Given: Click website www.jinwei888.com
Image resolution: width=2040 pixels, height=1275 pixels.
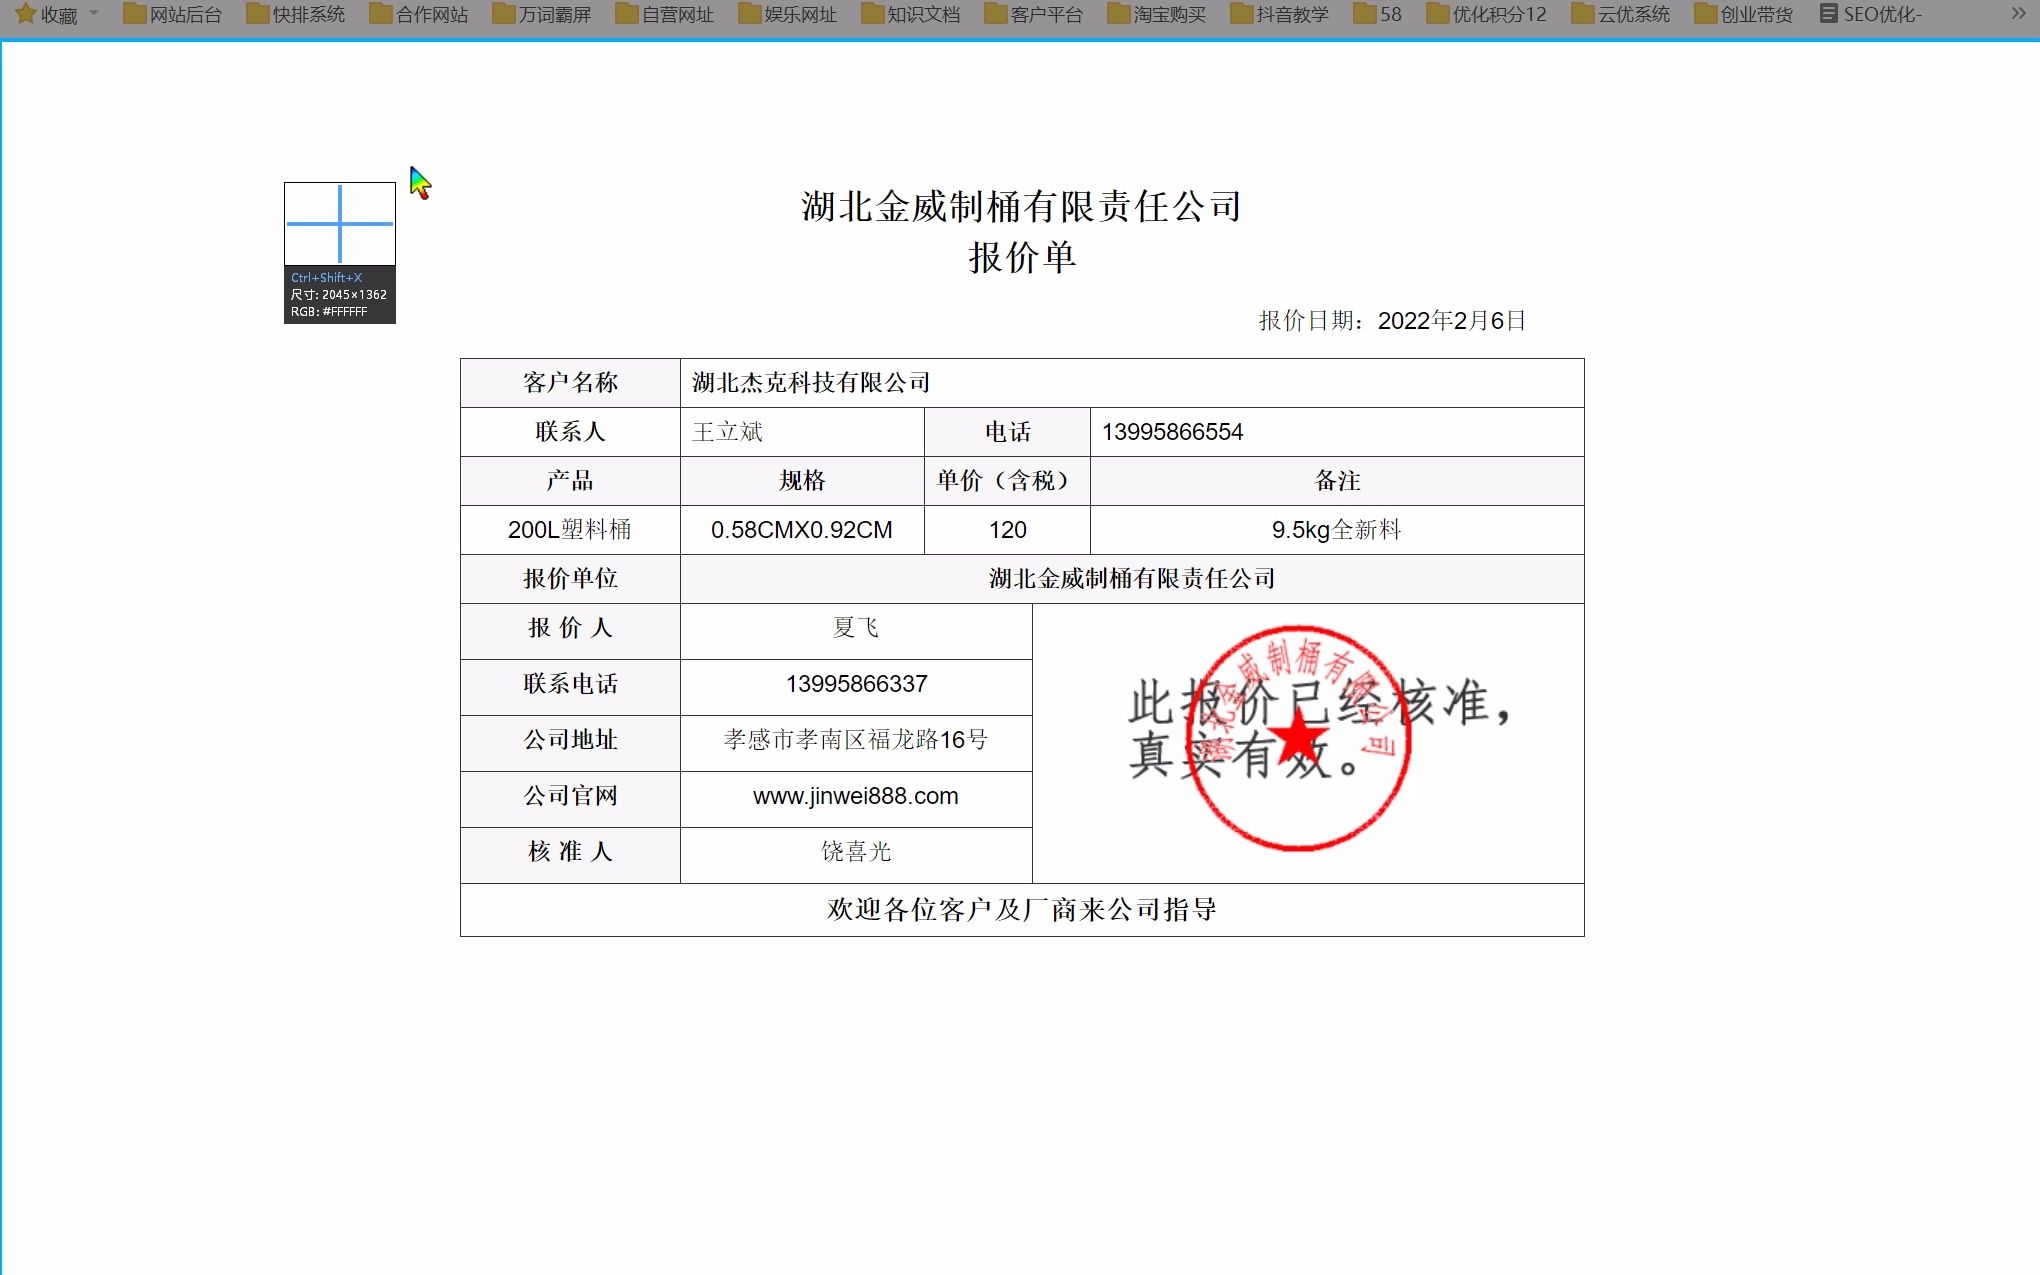Looking at the screenshot, I should tap(856, 796).
